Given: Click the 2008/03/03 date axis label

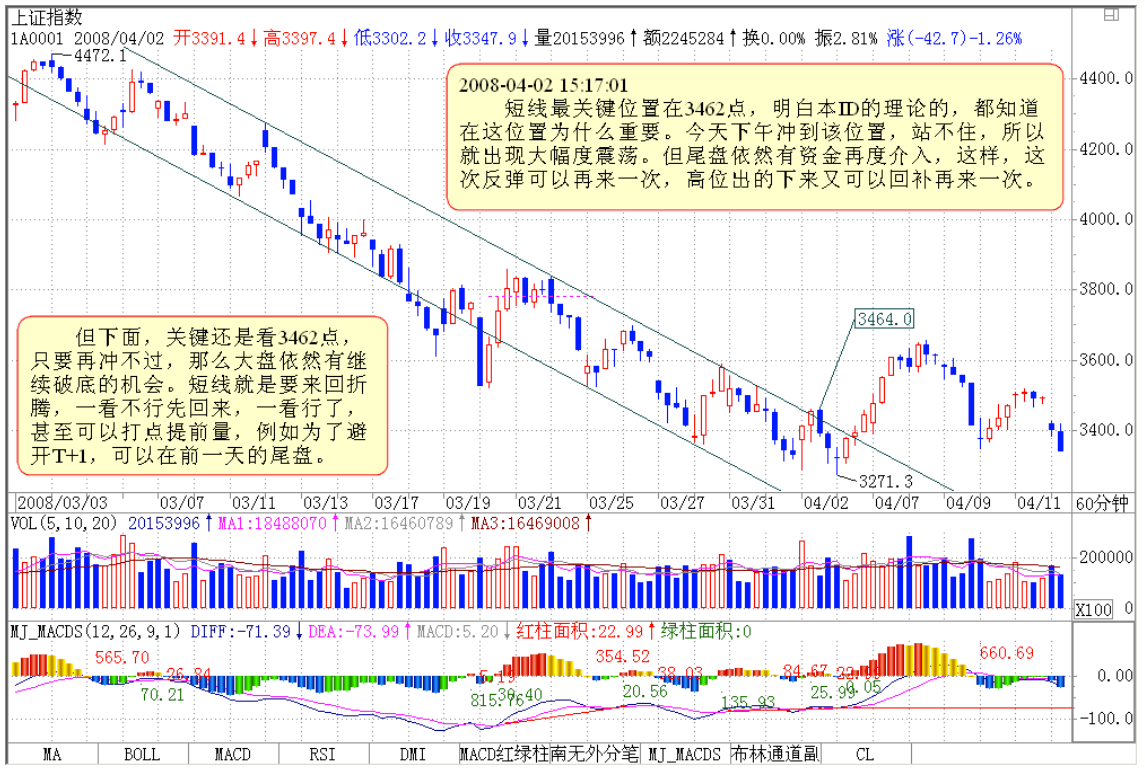Looking at the screenshot, I should click(x=62, y=503).
